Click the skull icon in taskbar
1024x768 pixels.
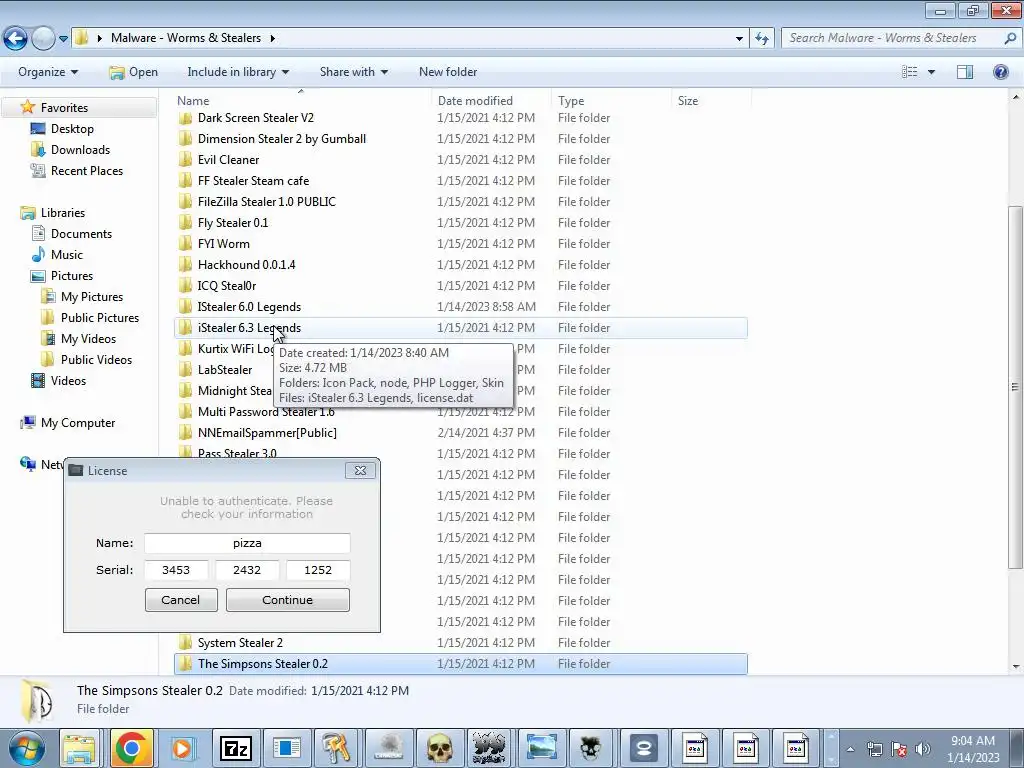pos(440,748)
